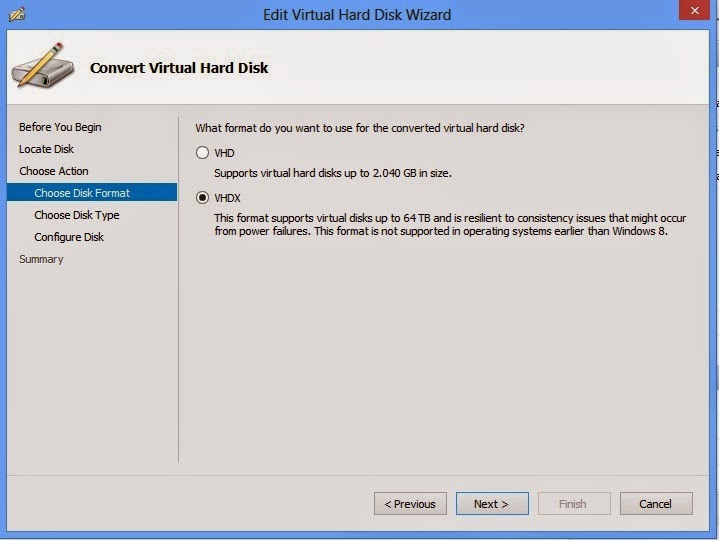Switch to the Choose Disk Type step
The width and height of the screenshot is (719, 540).
point(77,215)
